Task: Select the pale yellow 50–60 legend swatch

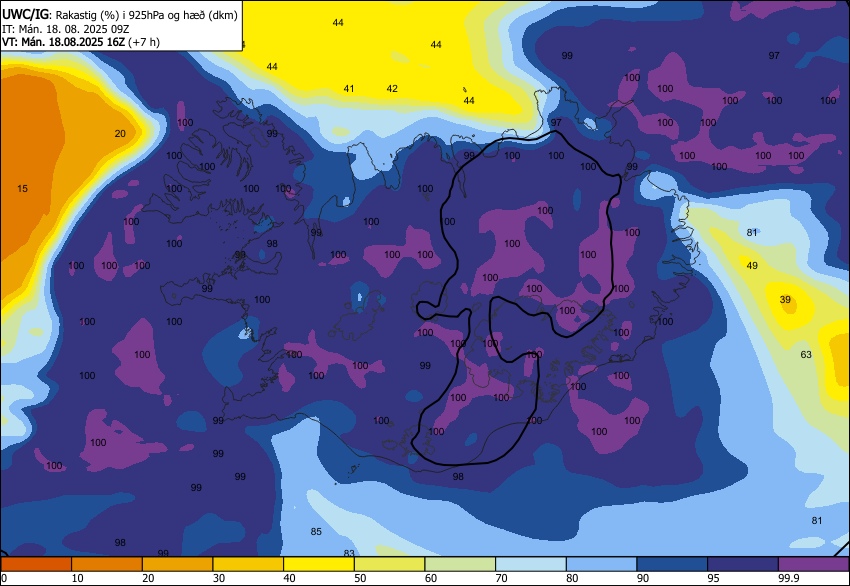Action: (389, 564)
